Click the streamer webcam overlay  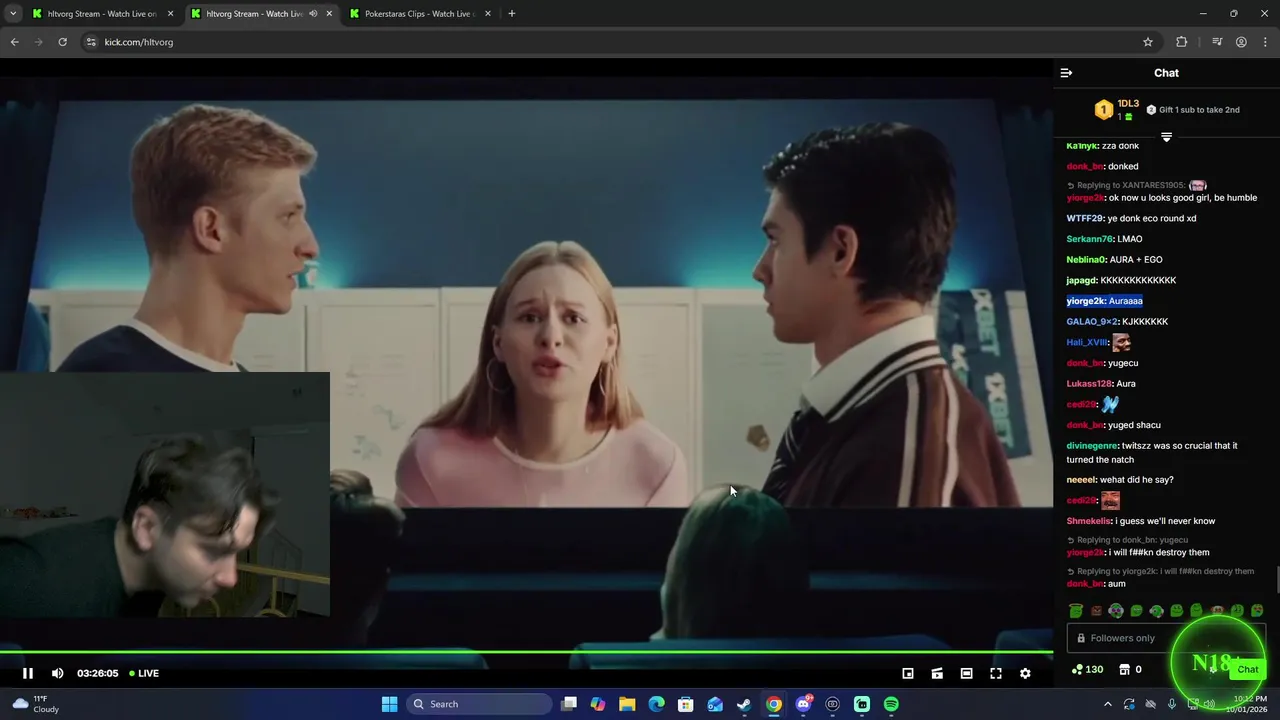pyautogui.click(x=165, y=494)
